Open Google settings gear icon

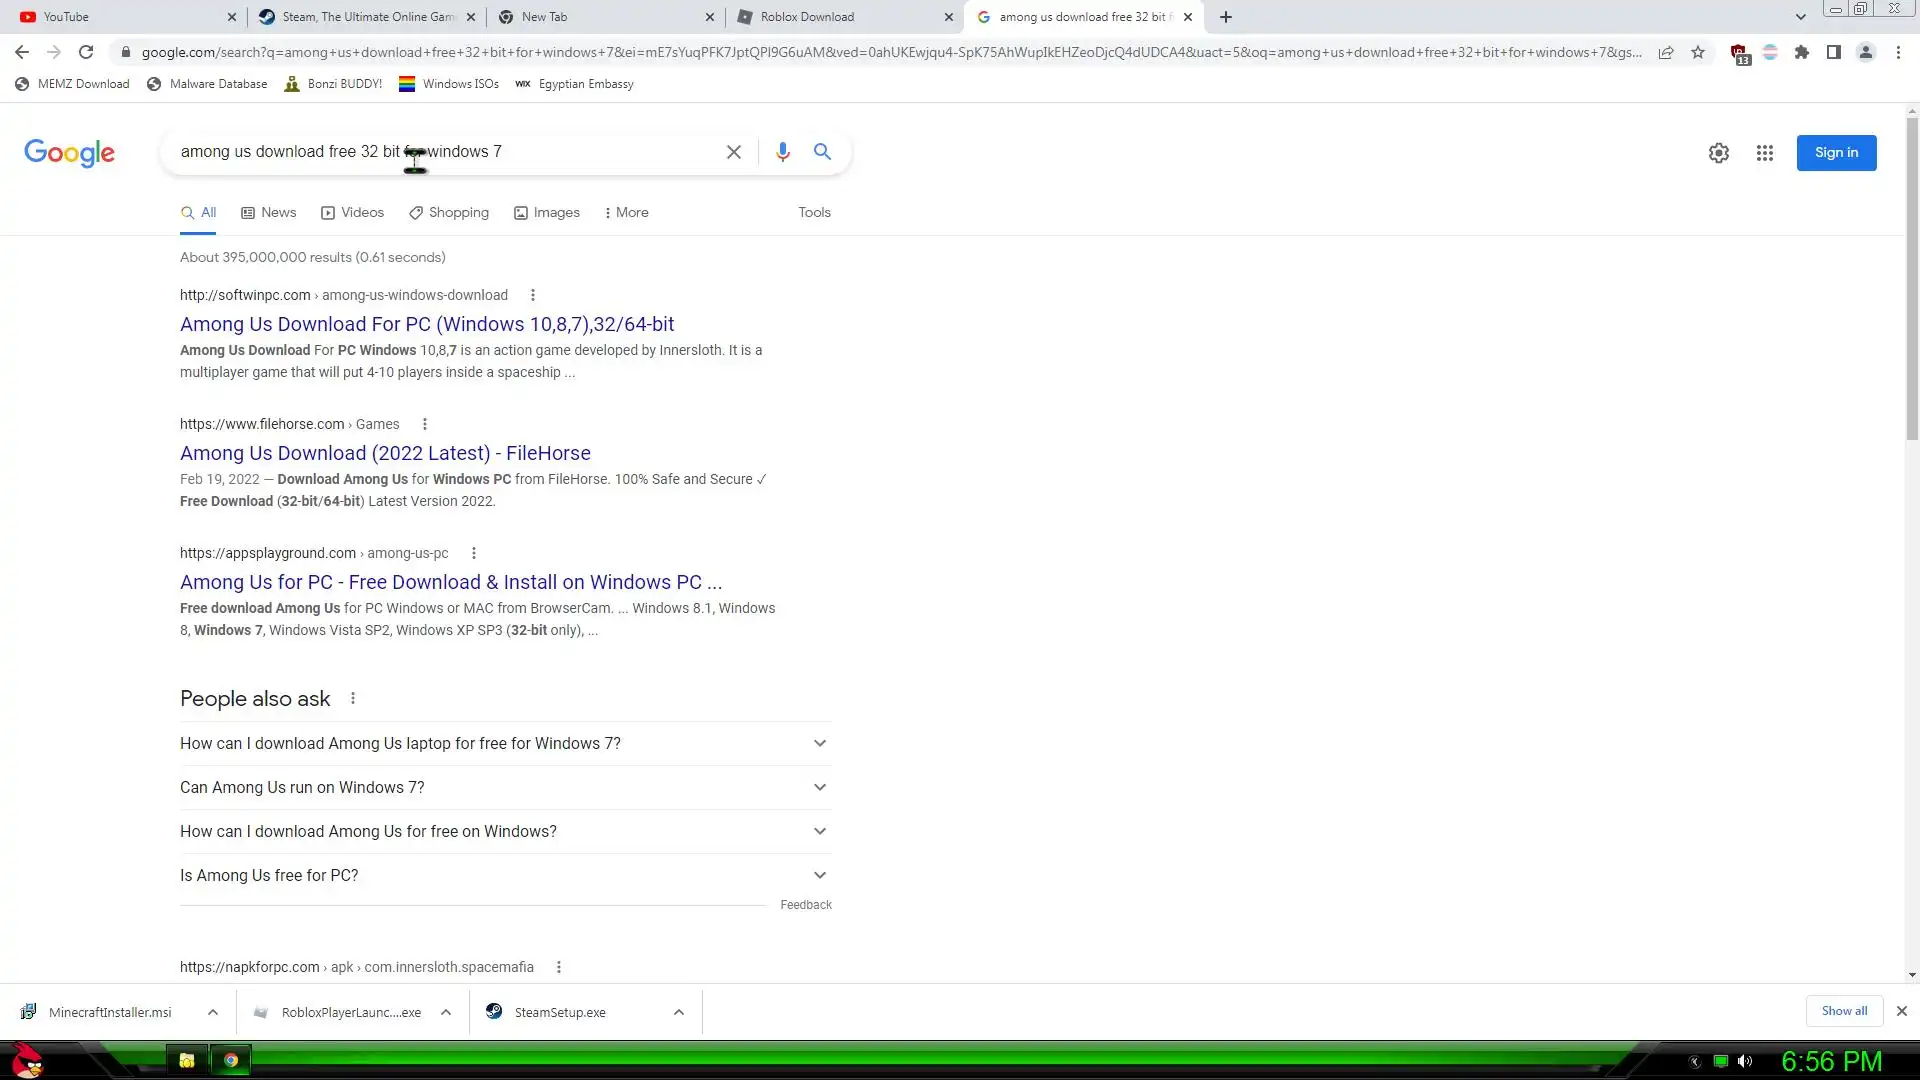point(1718,153)
